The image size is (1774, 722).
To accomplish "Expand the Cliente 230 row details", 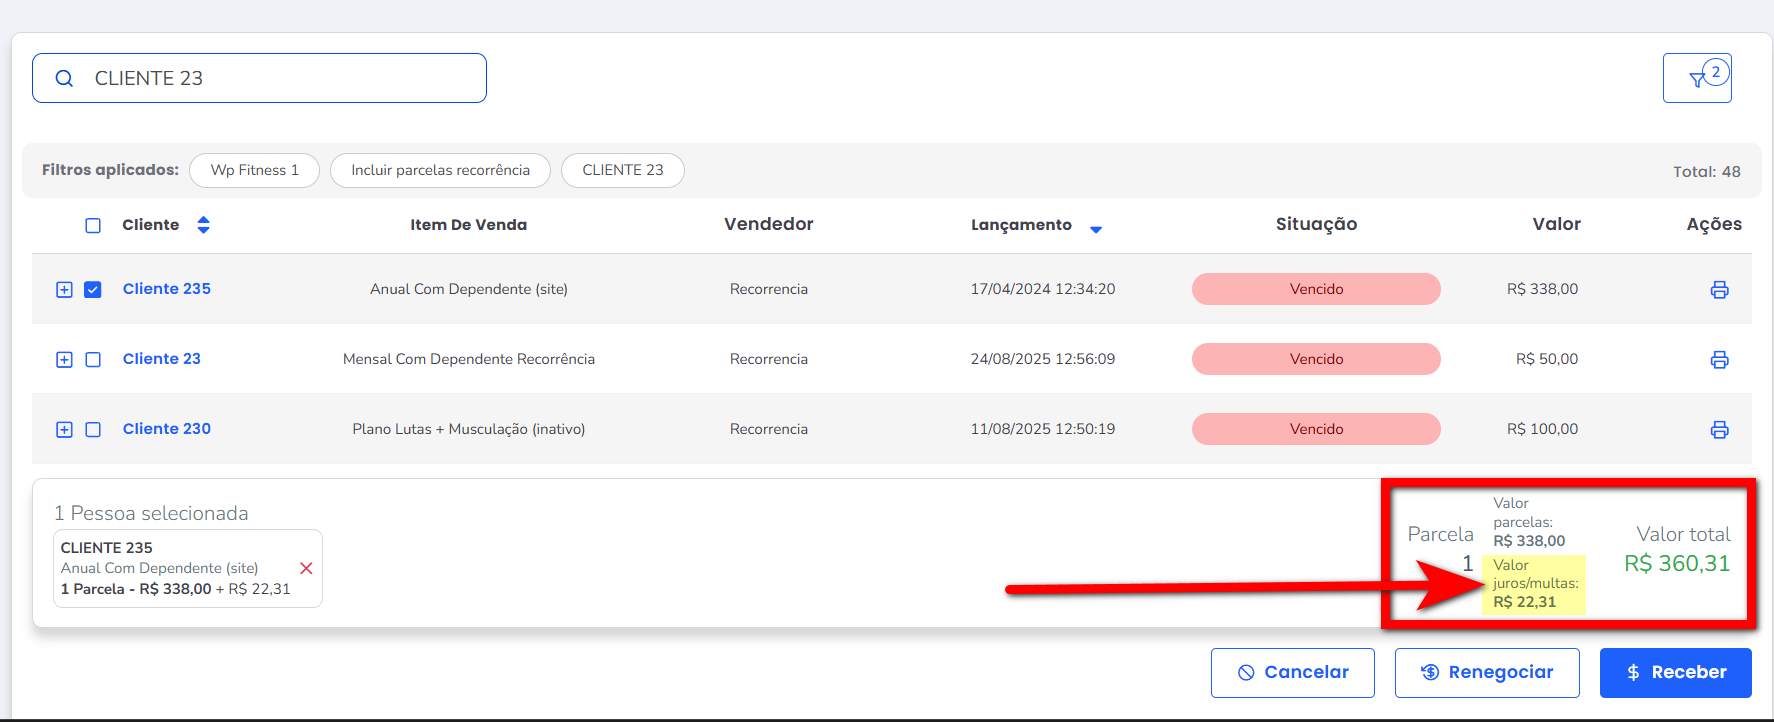I will (x=64, y=430).
